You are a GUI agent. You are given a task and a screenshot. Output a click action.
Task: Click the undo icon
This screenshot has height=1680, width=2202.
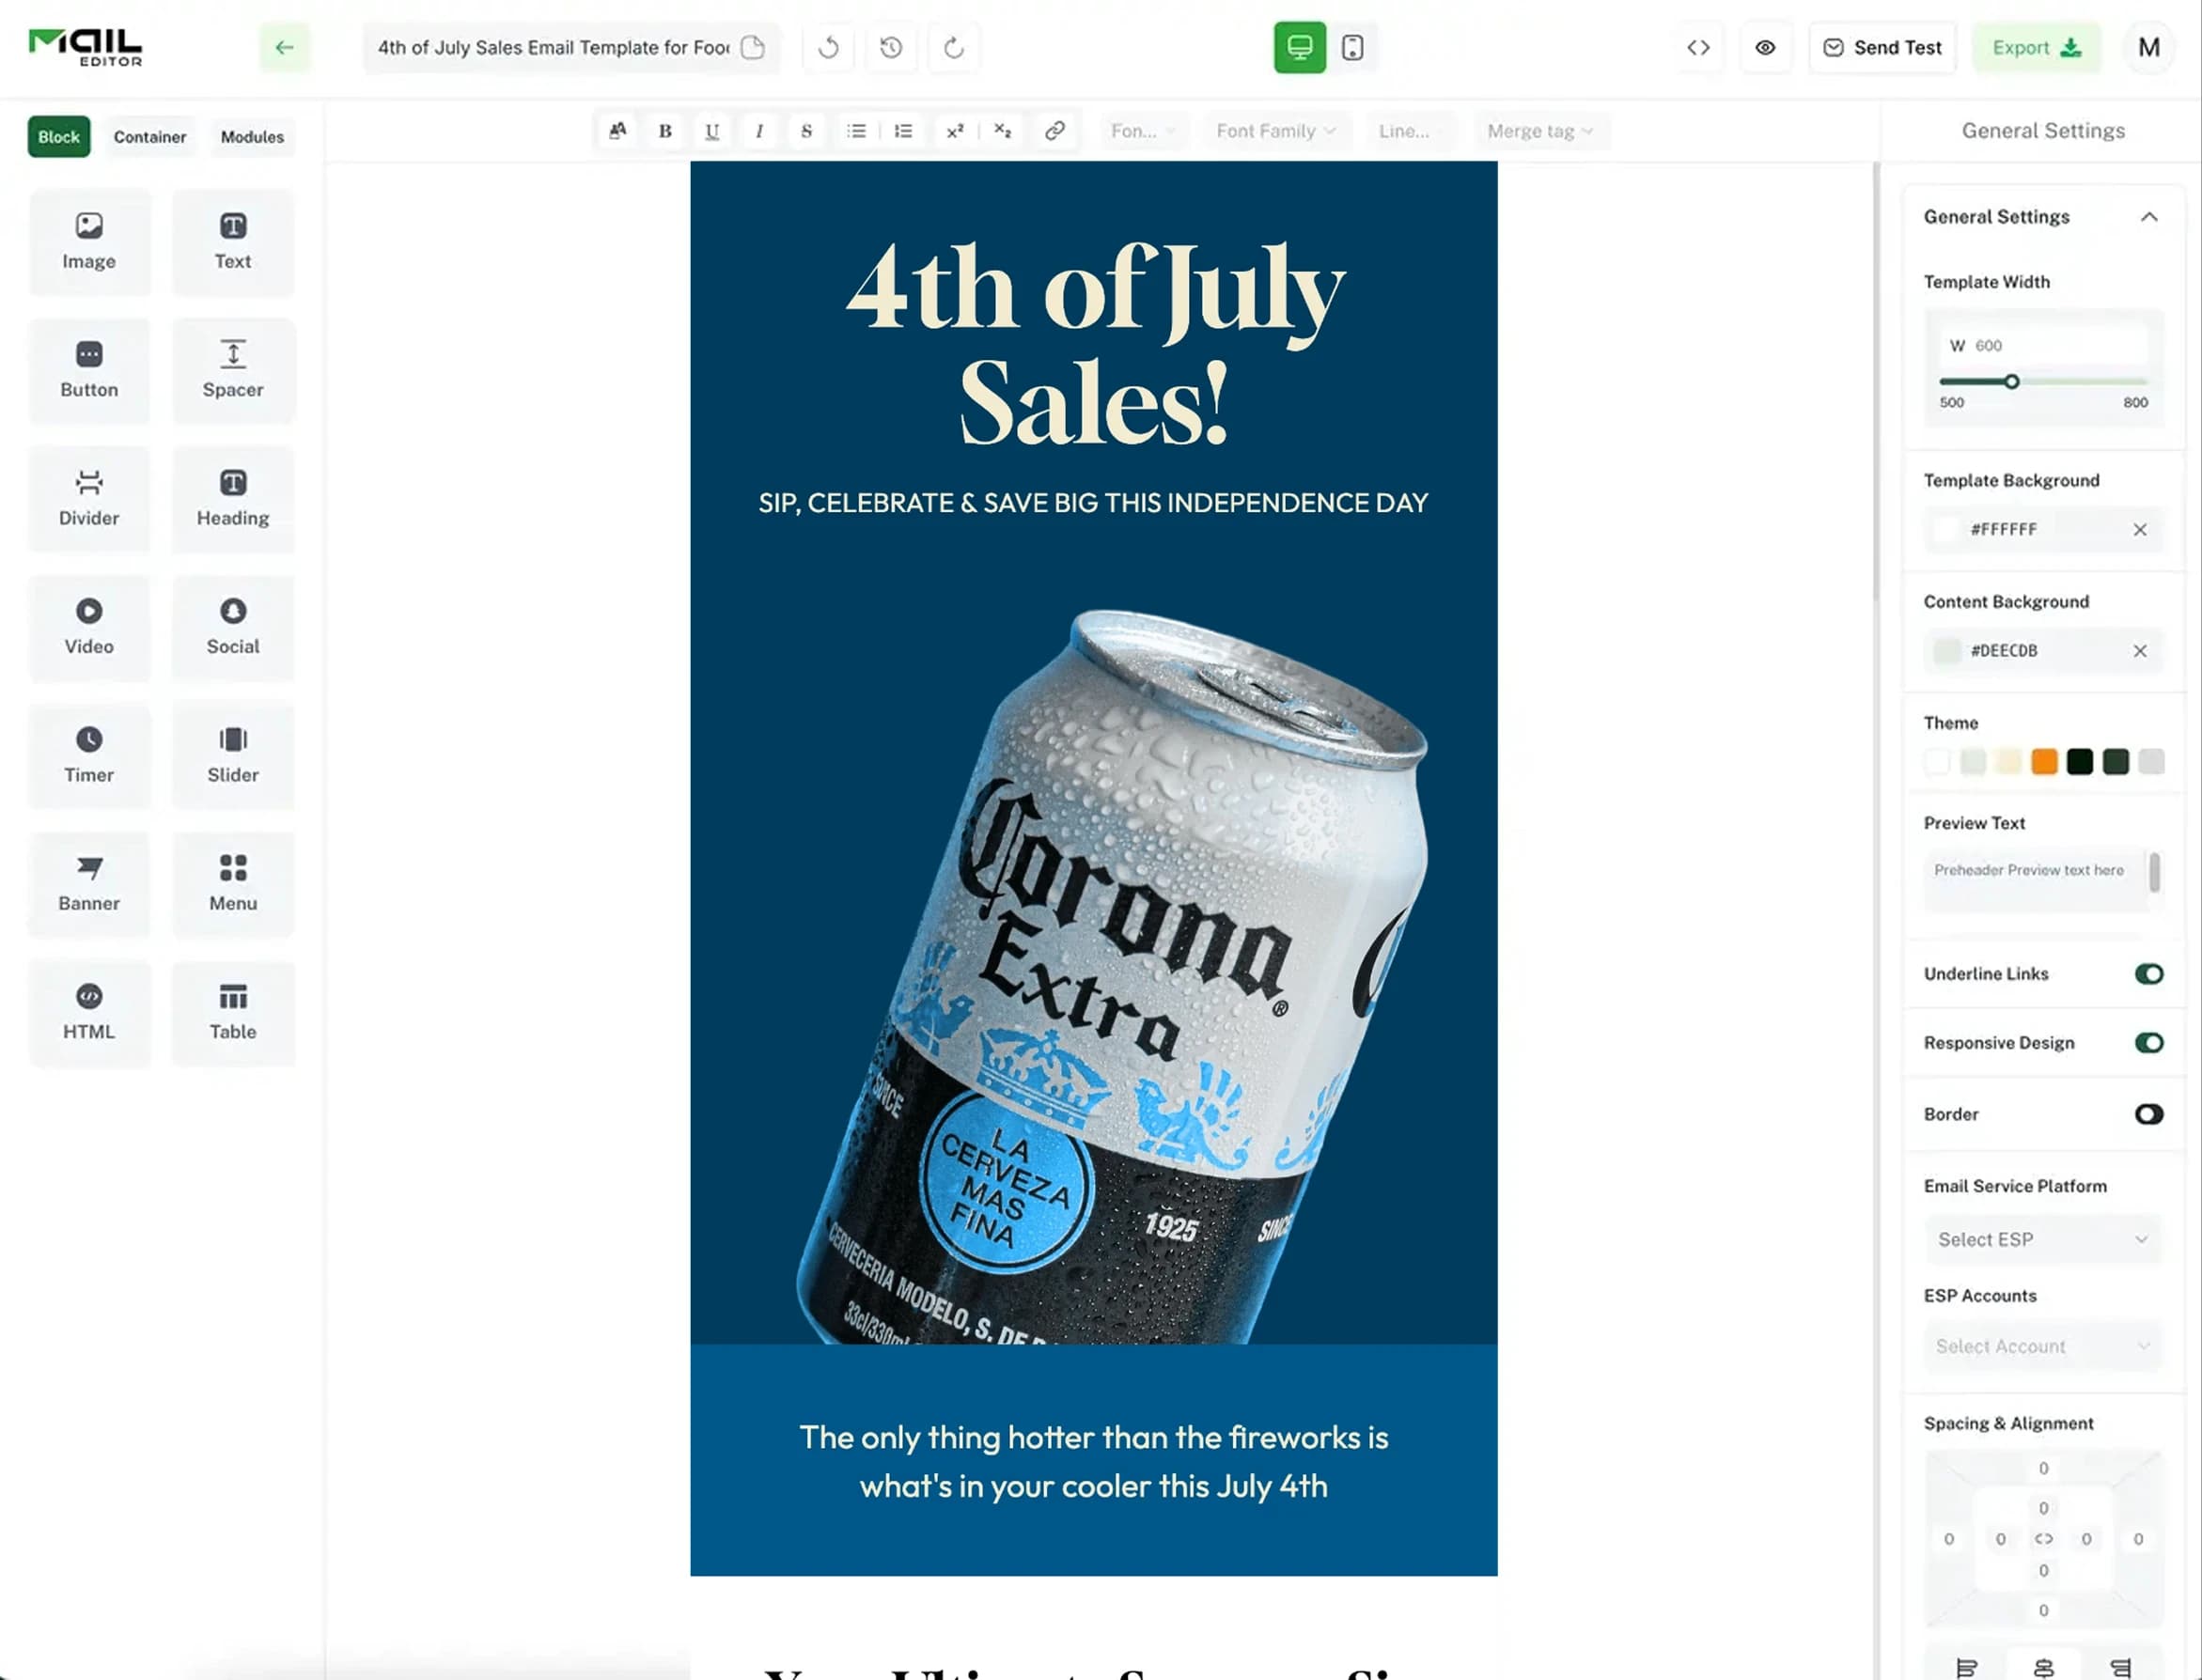click(x=828, y=47)
